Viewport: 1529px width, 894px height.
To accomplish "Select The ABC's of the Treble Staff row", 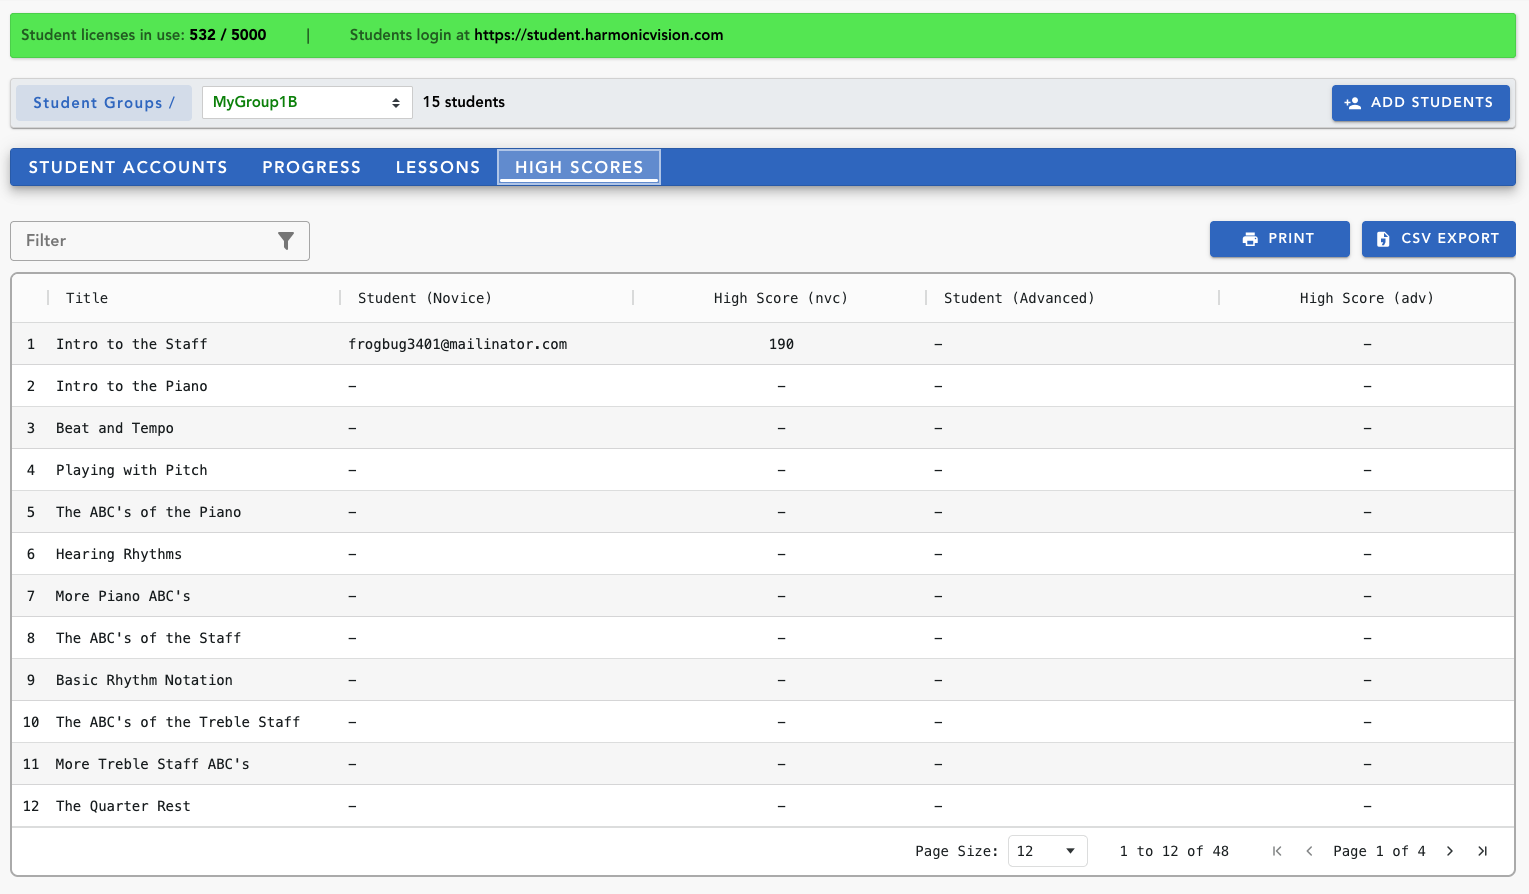I will coord(762,722).
